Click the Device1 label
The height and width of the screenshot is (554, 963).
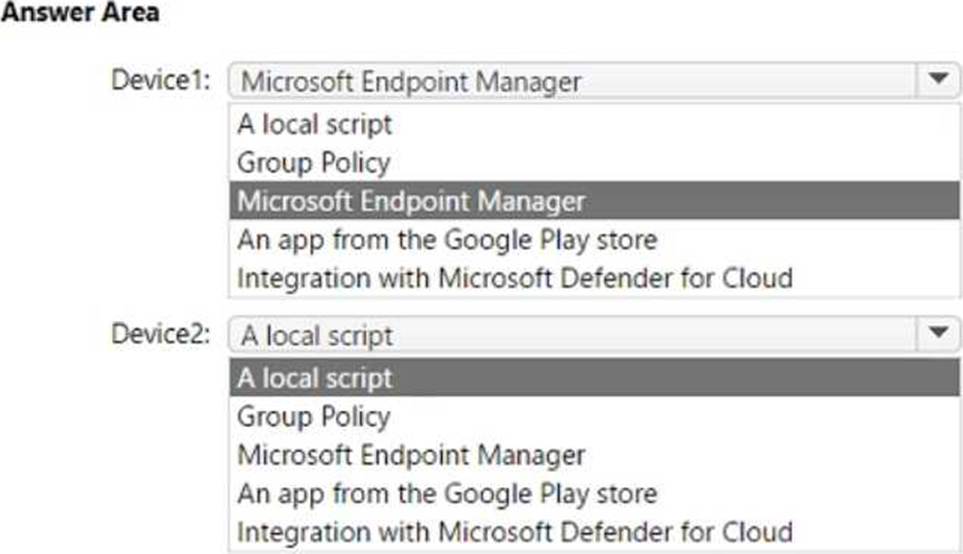click(x=161, y=80)
